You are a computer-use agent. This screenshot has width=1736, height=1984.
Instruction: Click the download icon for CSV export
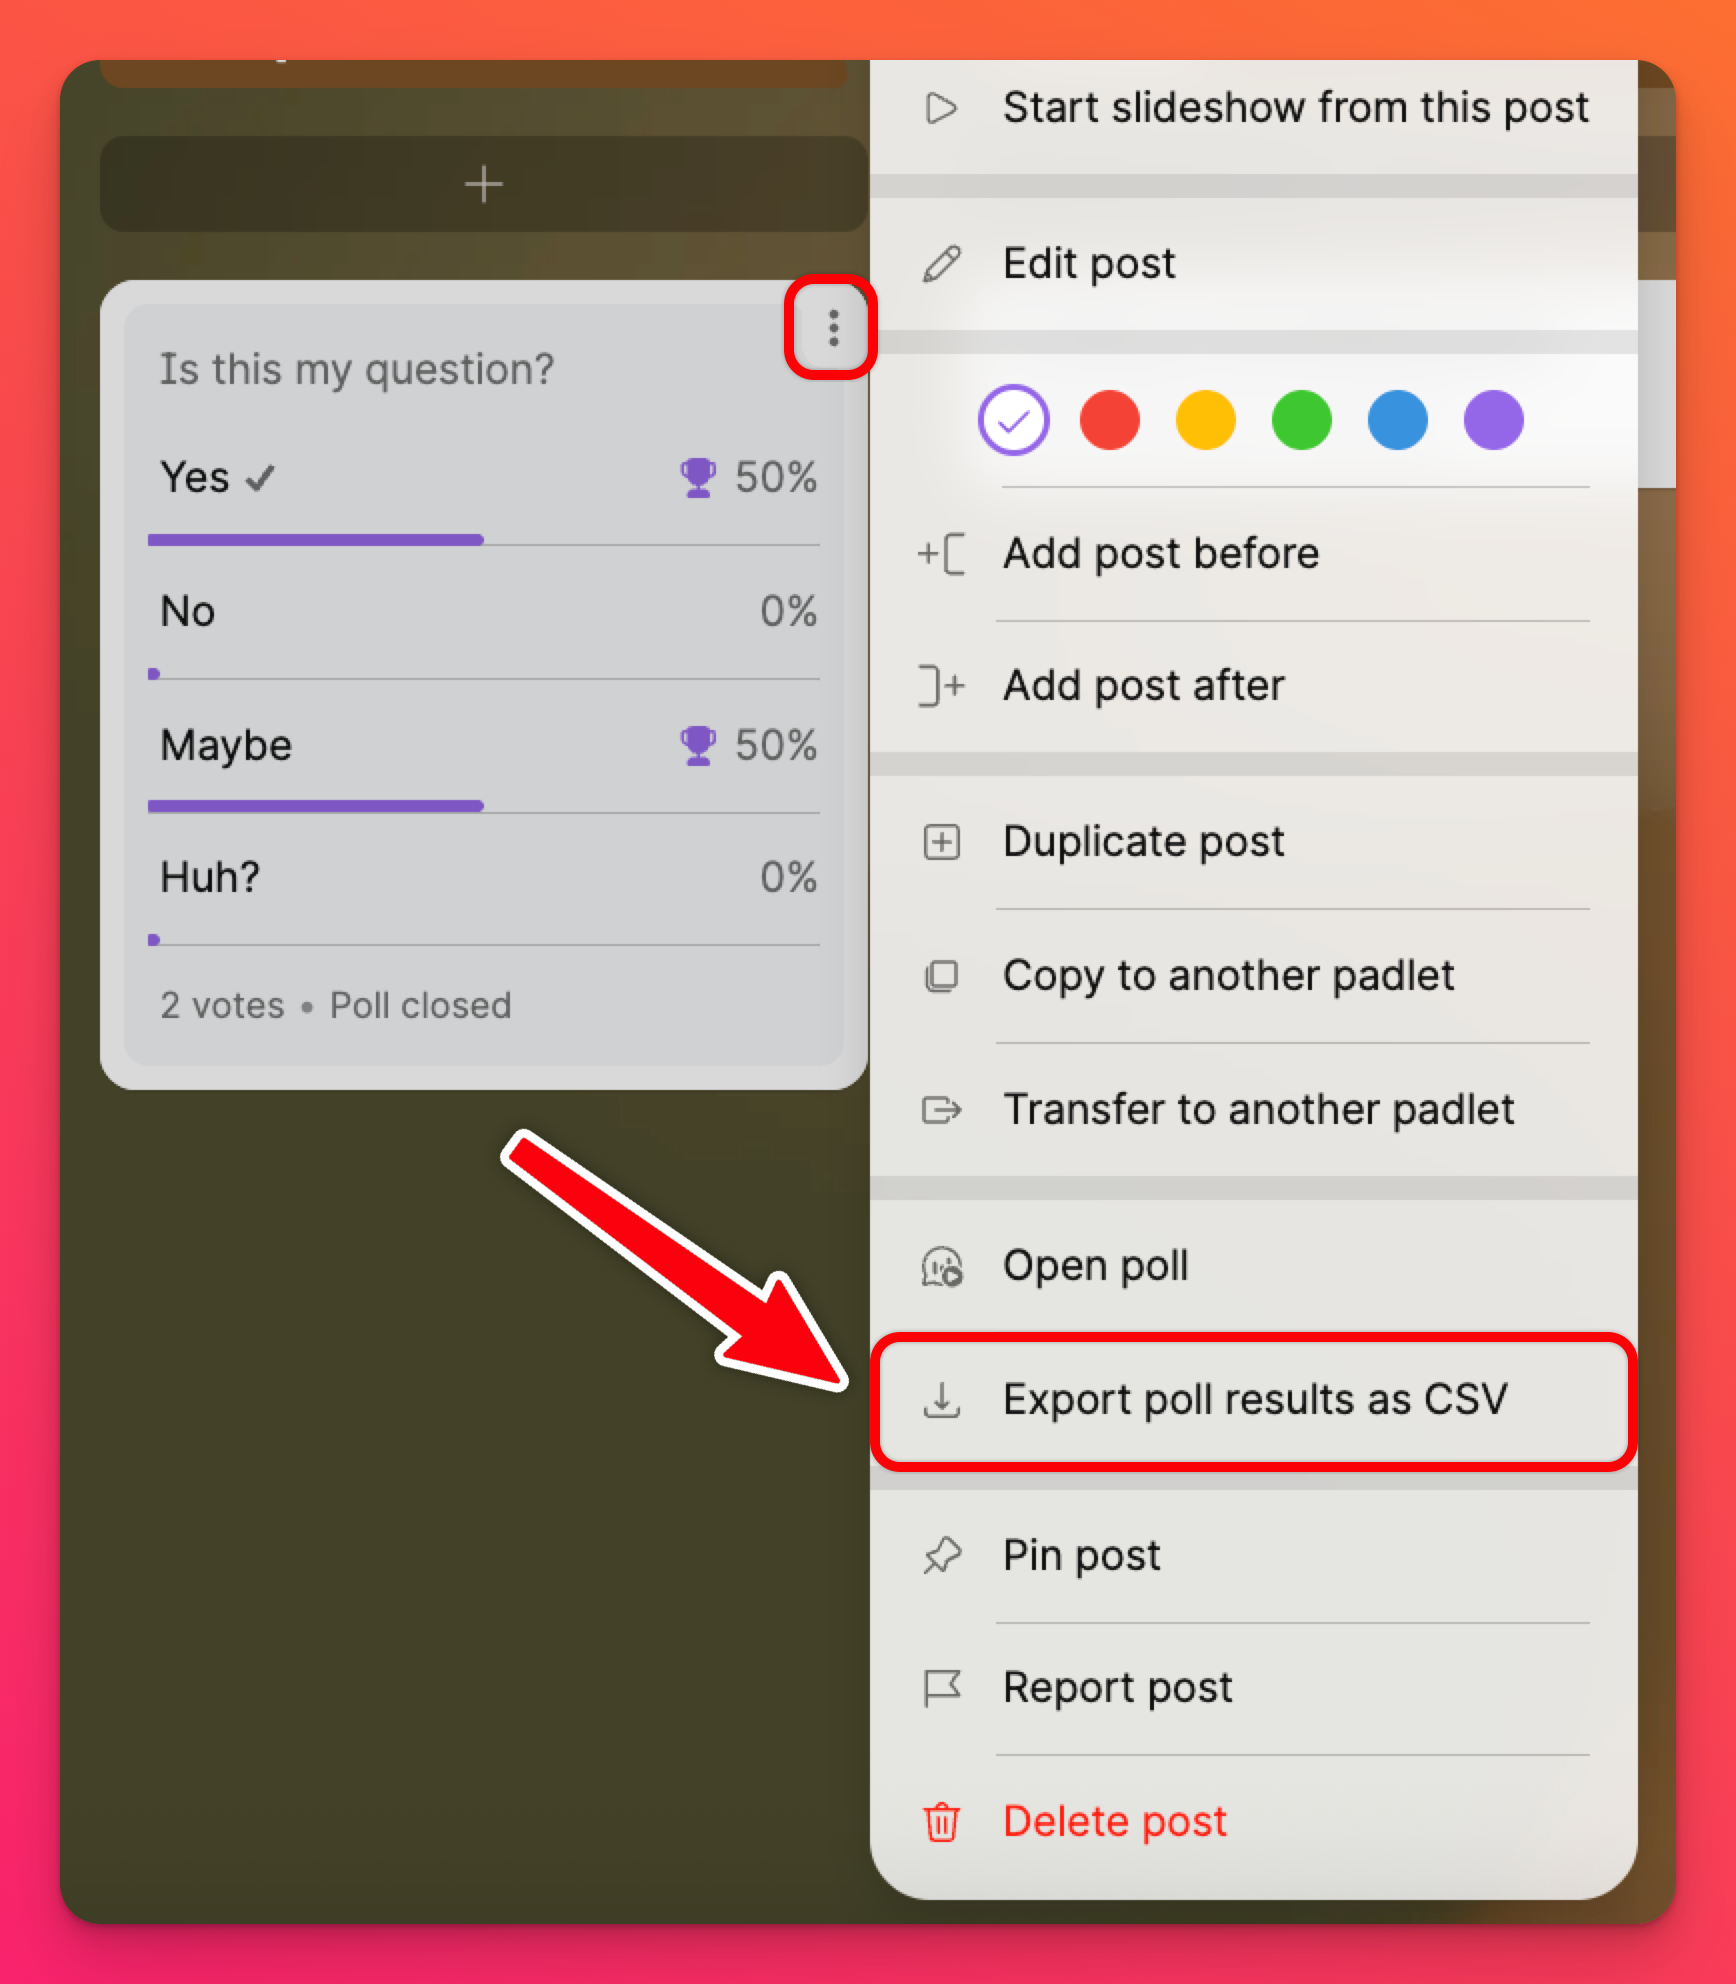point(941,1399)
